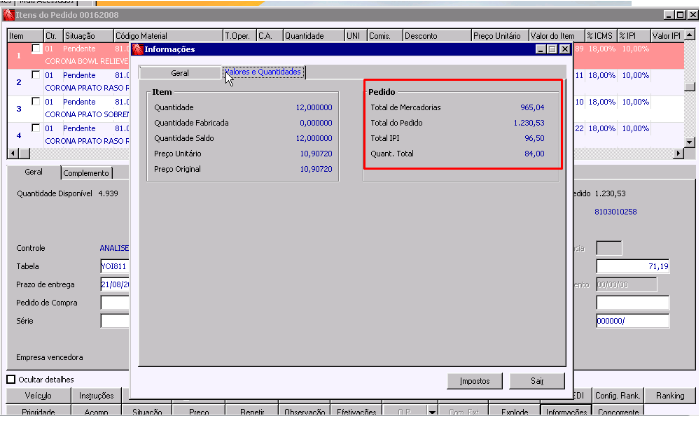The height and width of the screenshot is (421, 699).
Task: Click the Ranking button
Action: point(670,396)
